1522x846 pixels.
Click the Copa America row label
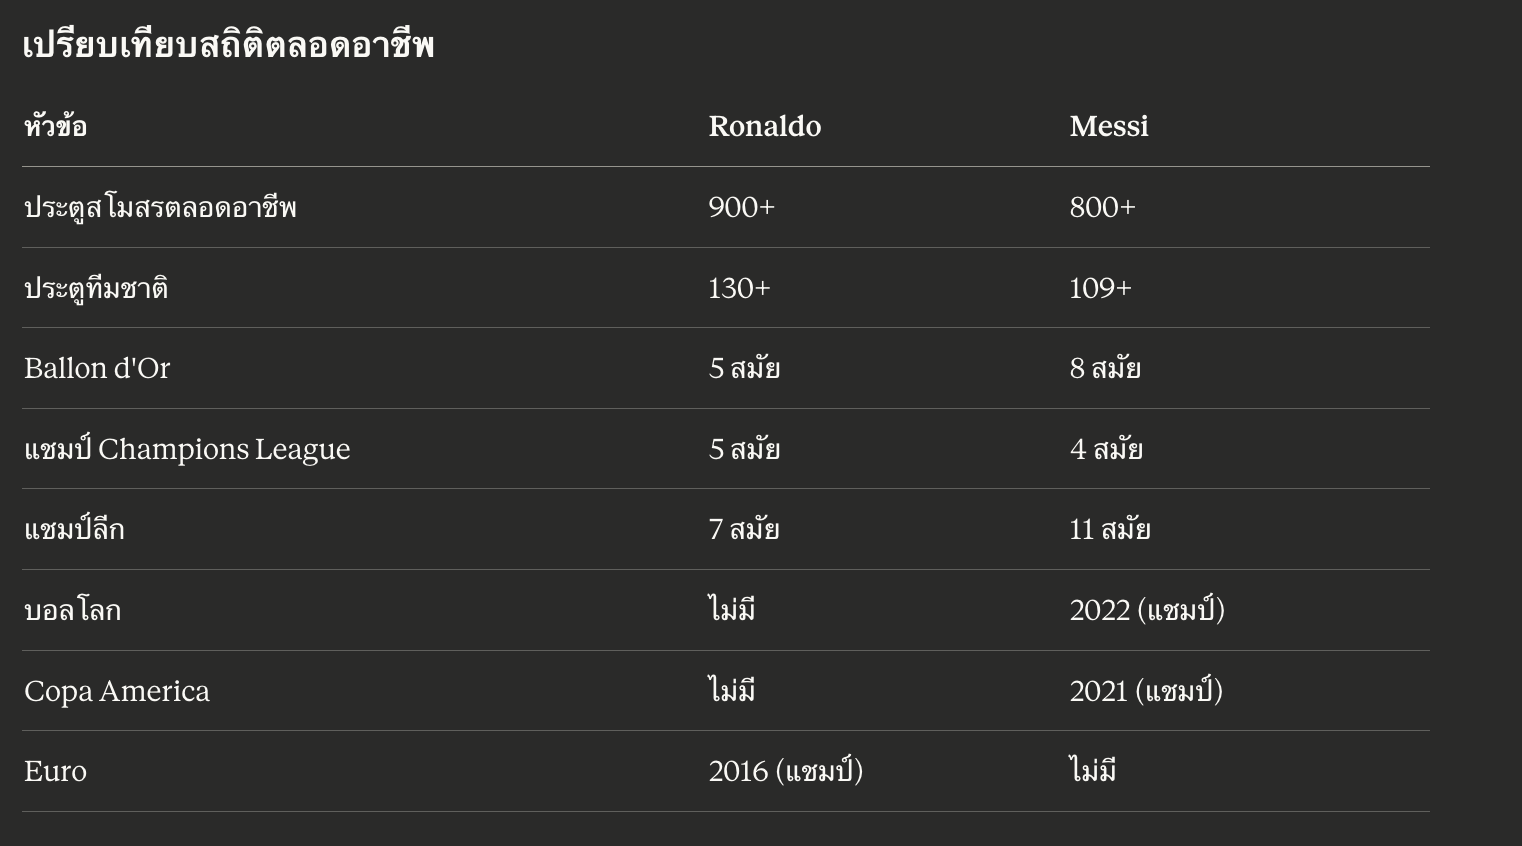tap(117, 692)
